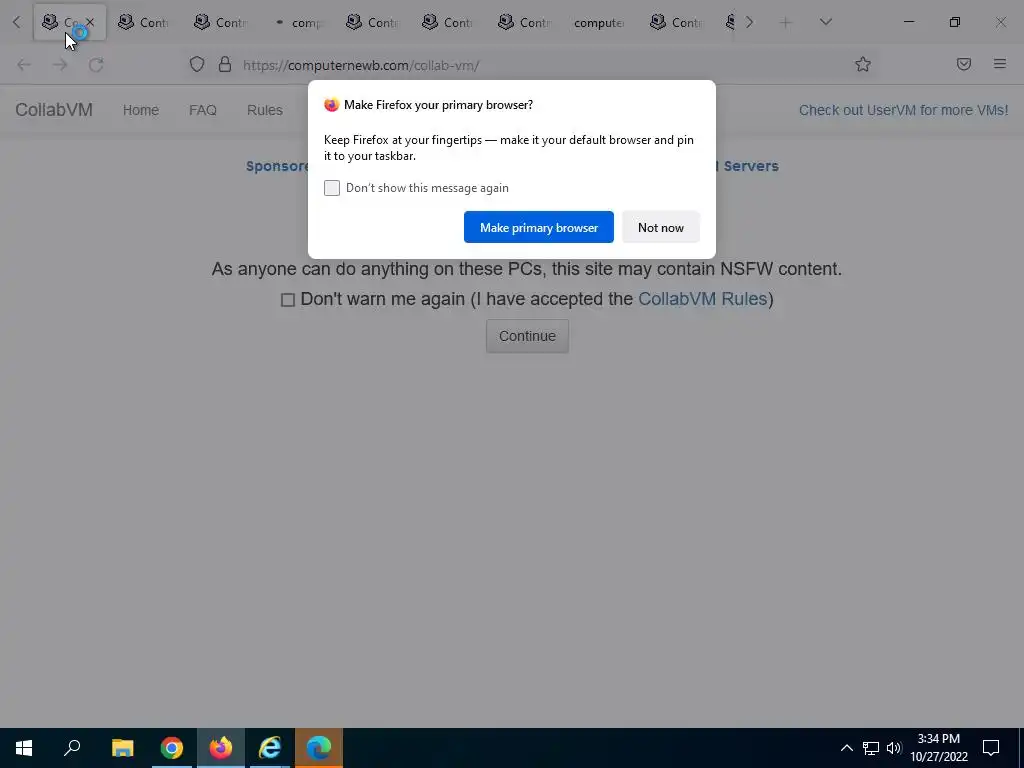Launch Google Chrome from taskbar
This screenshot has height=768, width=1024.
pyautogui.click(x=172, y=748)
